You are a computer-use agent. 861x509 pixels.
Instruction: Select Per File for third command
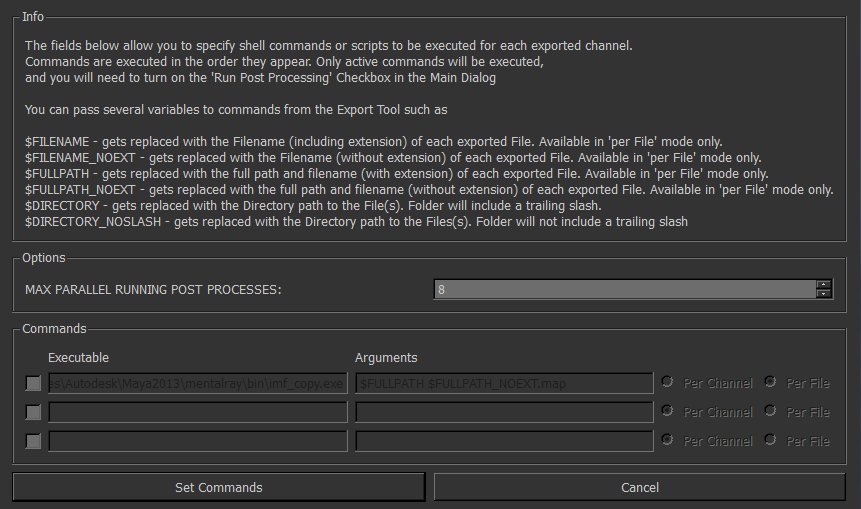(x=770, y=440)
